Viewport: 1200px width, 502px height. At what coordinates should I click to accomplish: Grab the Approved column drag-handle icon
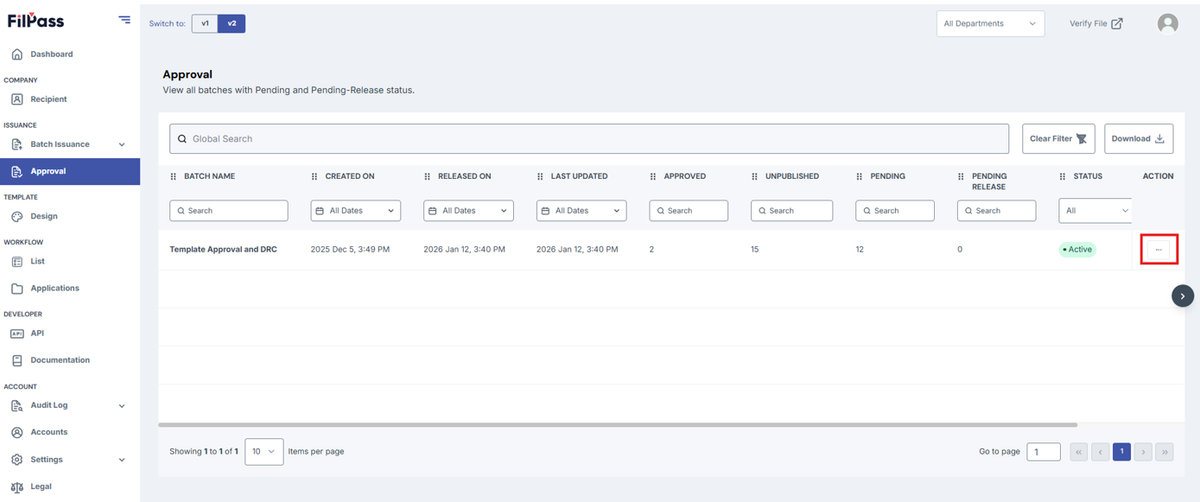coord(653,176)
